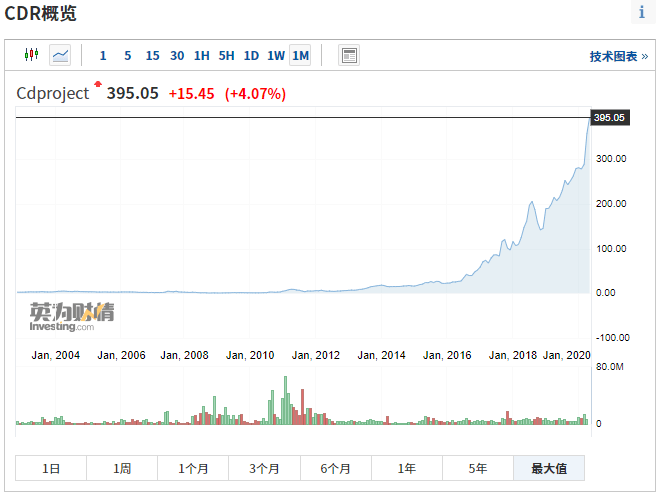Switch to candlestick chart type
Viewport: 658px width, 494px height.
click(x=32, y=55)
